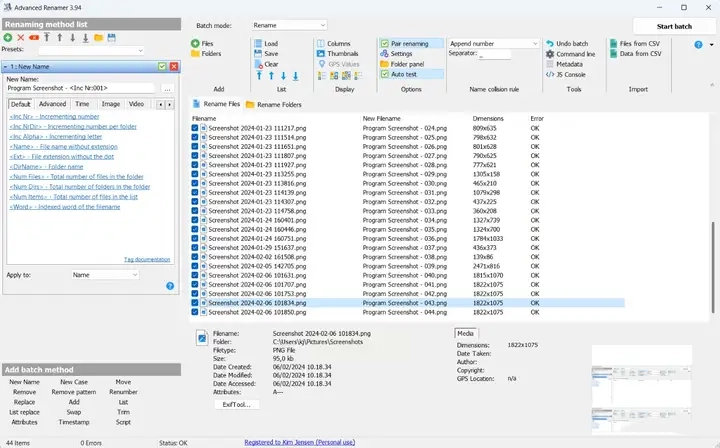The height and width of the screenshot is (448, 720).
Task: Disable the New Name method green checkbox
Action: tap(162, 67)
